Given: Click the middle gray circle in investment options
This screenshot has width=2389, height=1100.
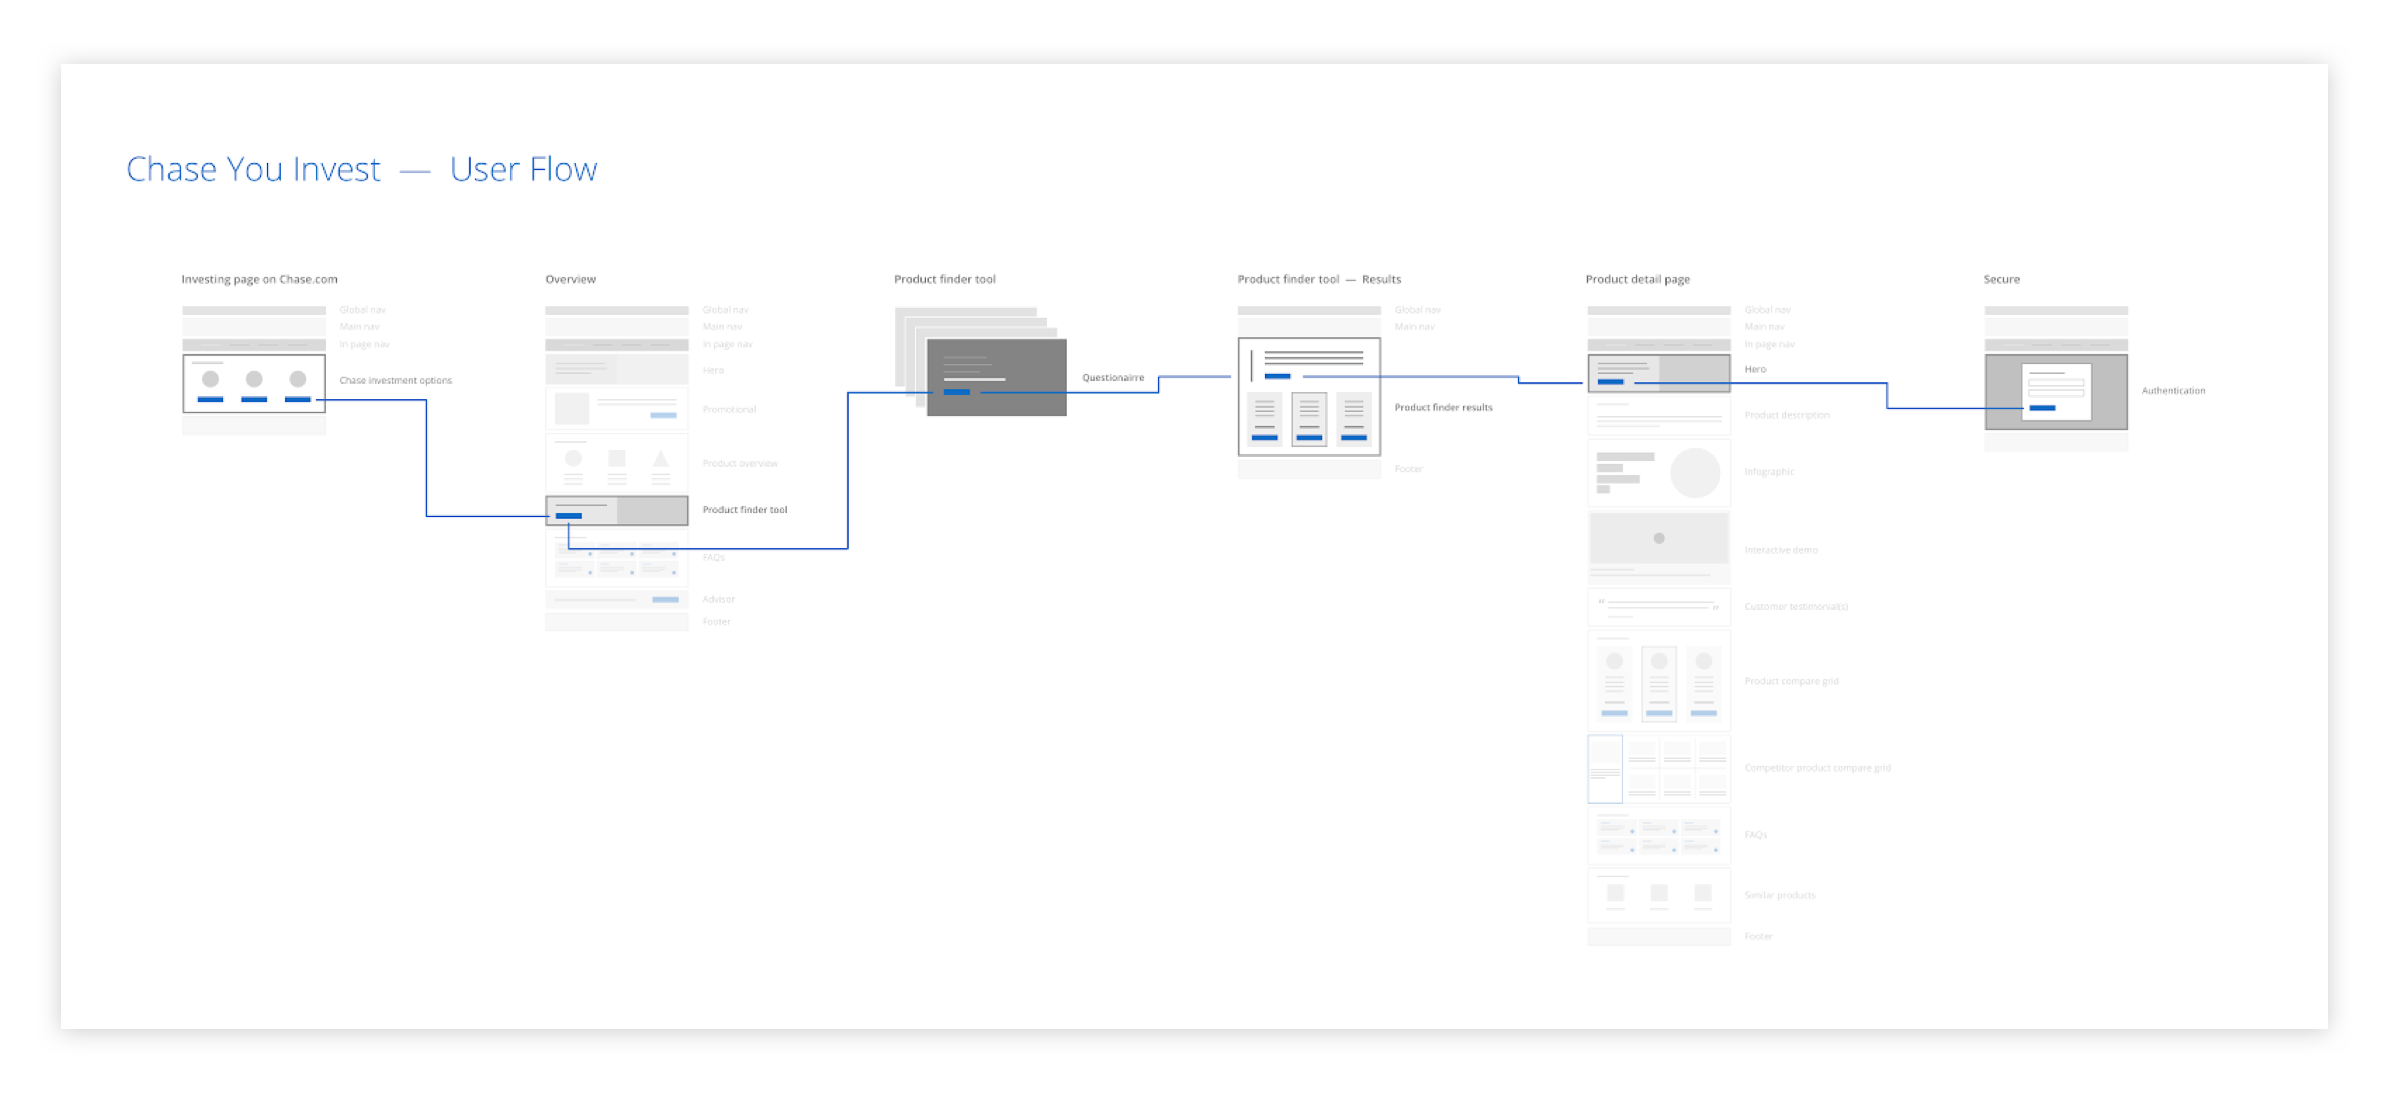Looking at the screenshot, I should [254, 379].
